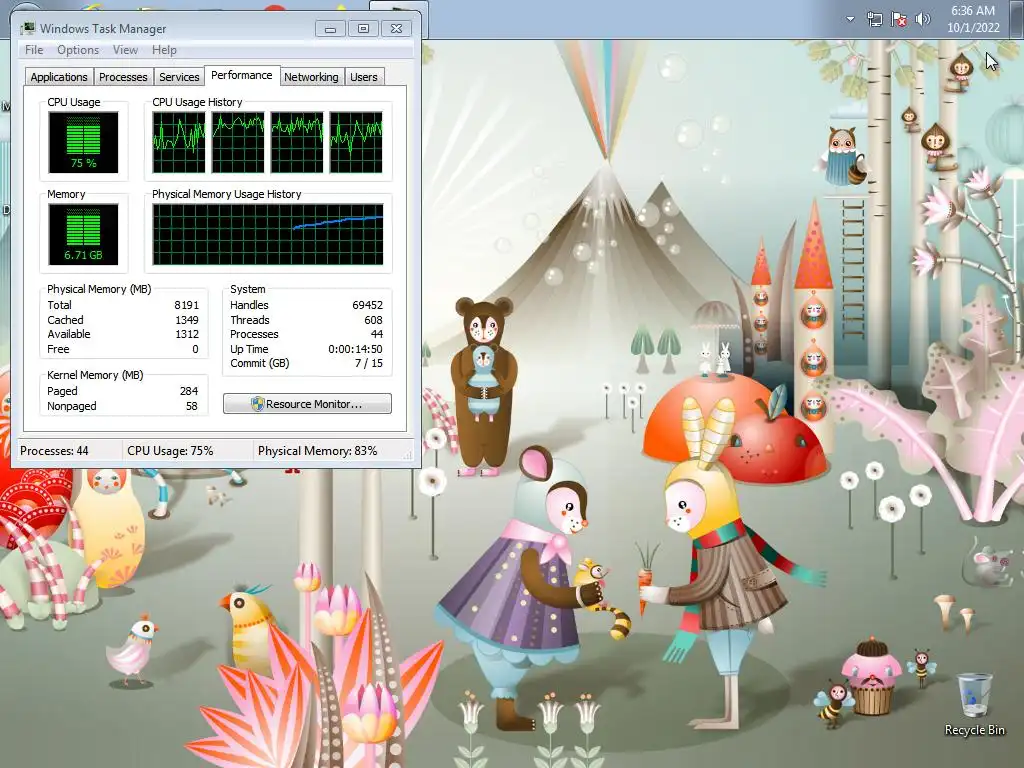Click the Nonpaged value 58
This screenshot has height=768, width=1024.
click(191, 406)
